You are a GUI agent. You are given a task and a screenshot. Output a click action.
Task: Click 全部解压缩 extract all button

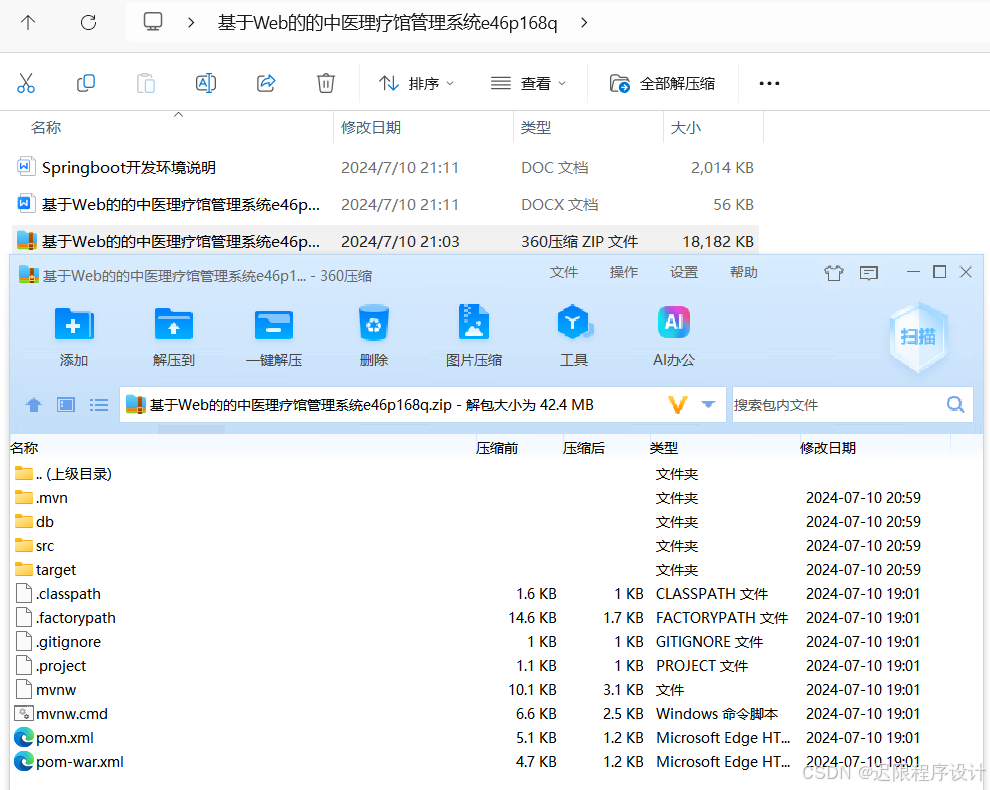(663, 83)
